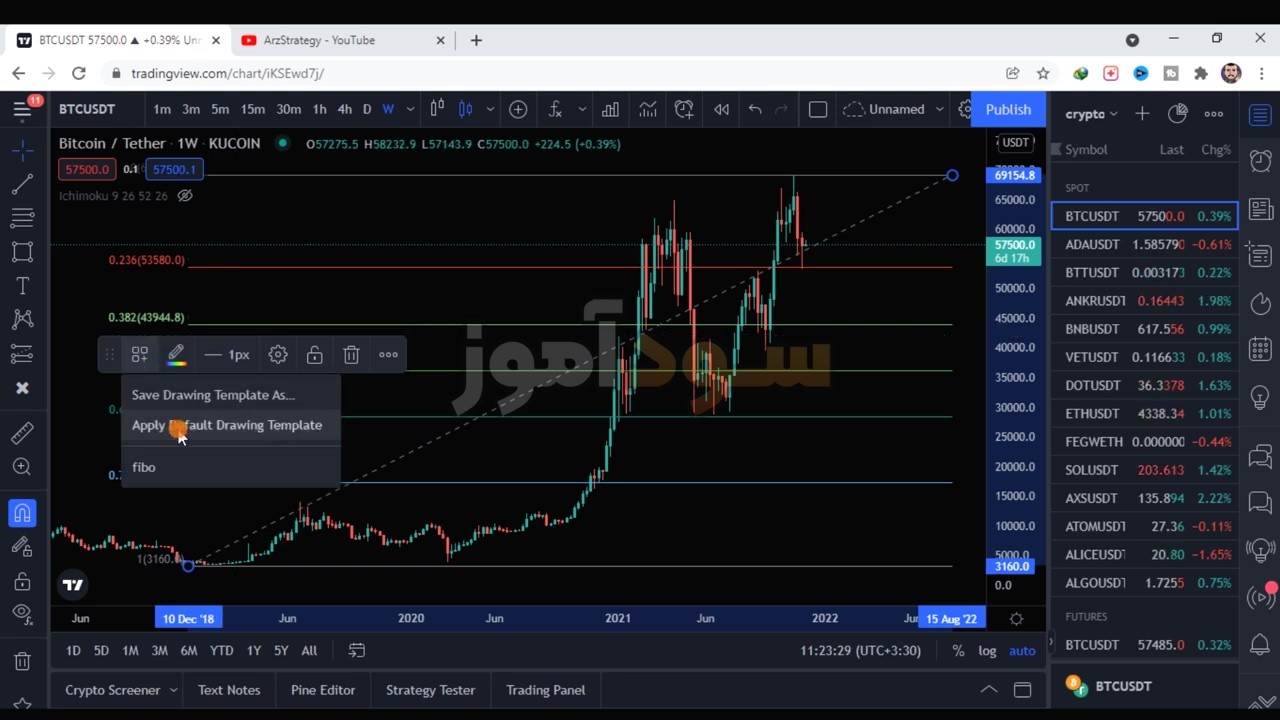Create an alert with the clock icon

tap(684, 109)
